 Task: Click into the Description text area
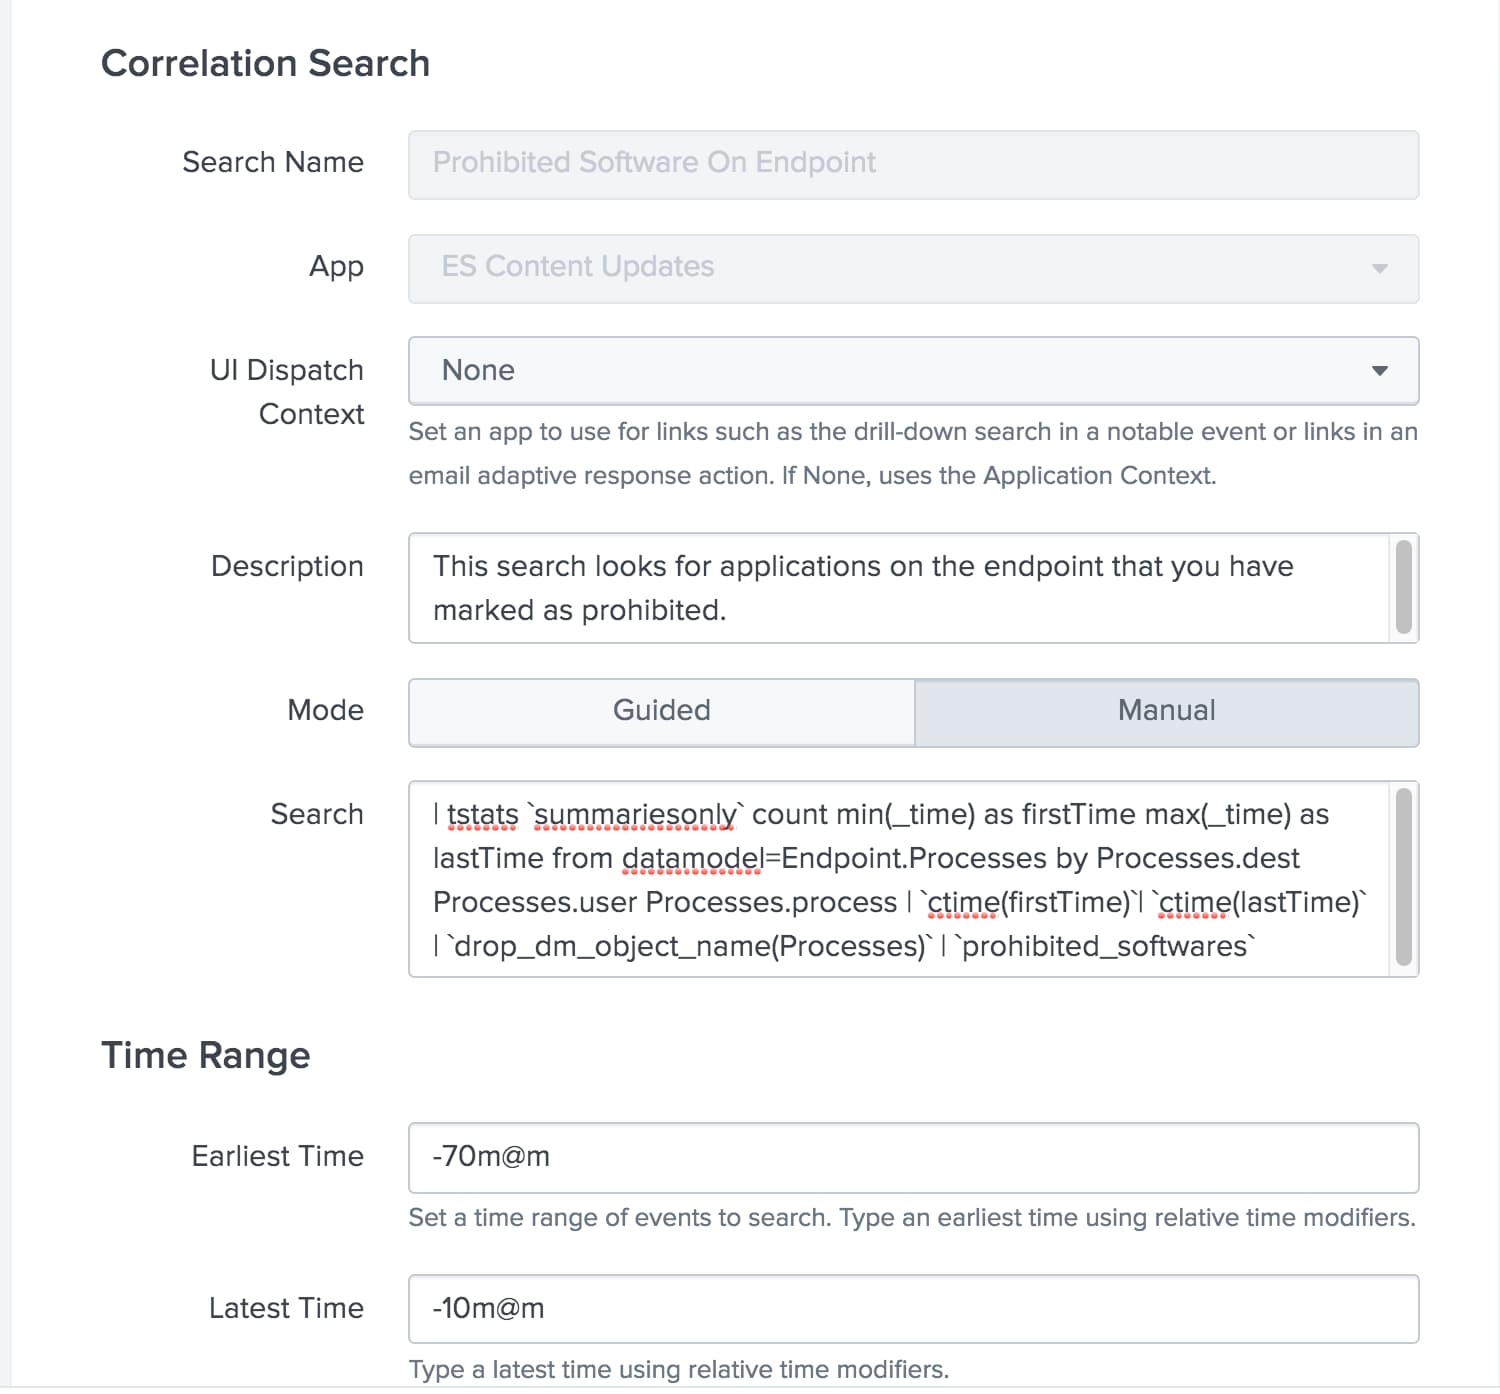[899, 588]
